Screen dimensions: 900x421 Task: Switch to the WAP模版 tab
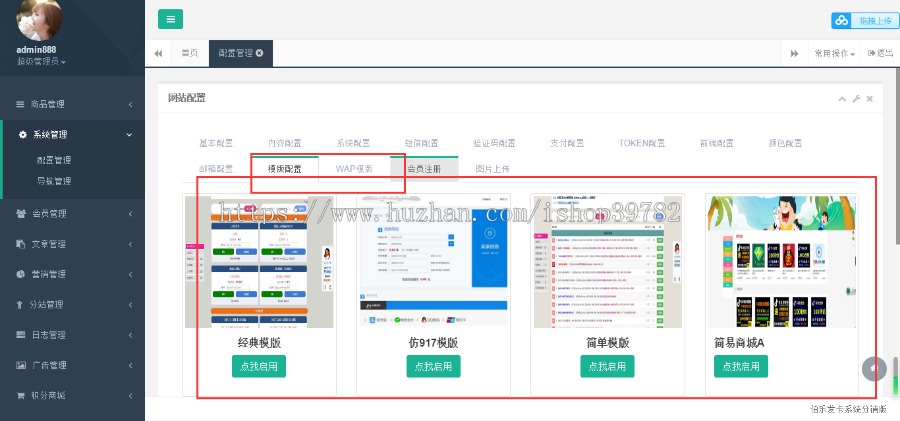point(354,169)
